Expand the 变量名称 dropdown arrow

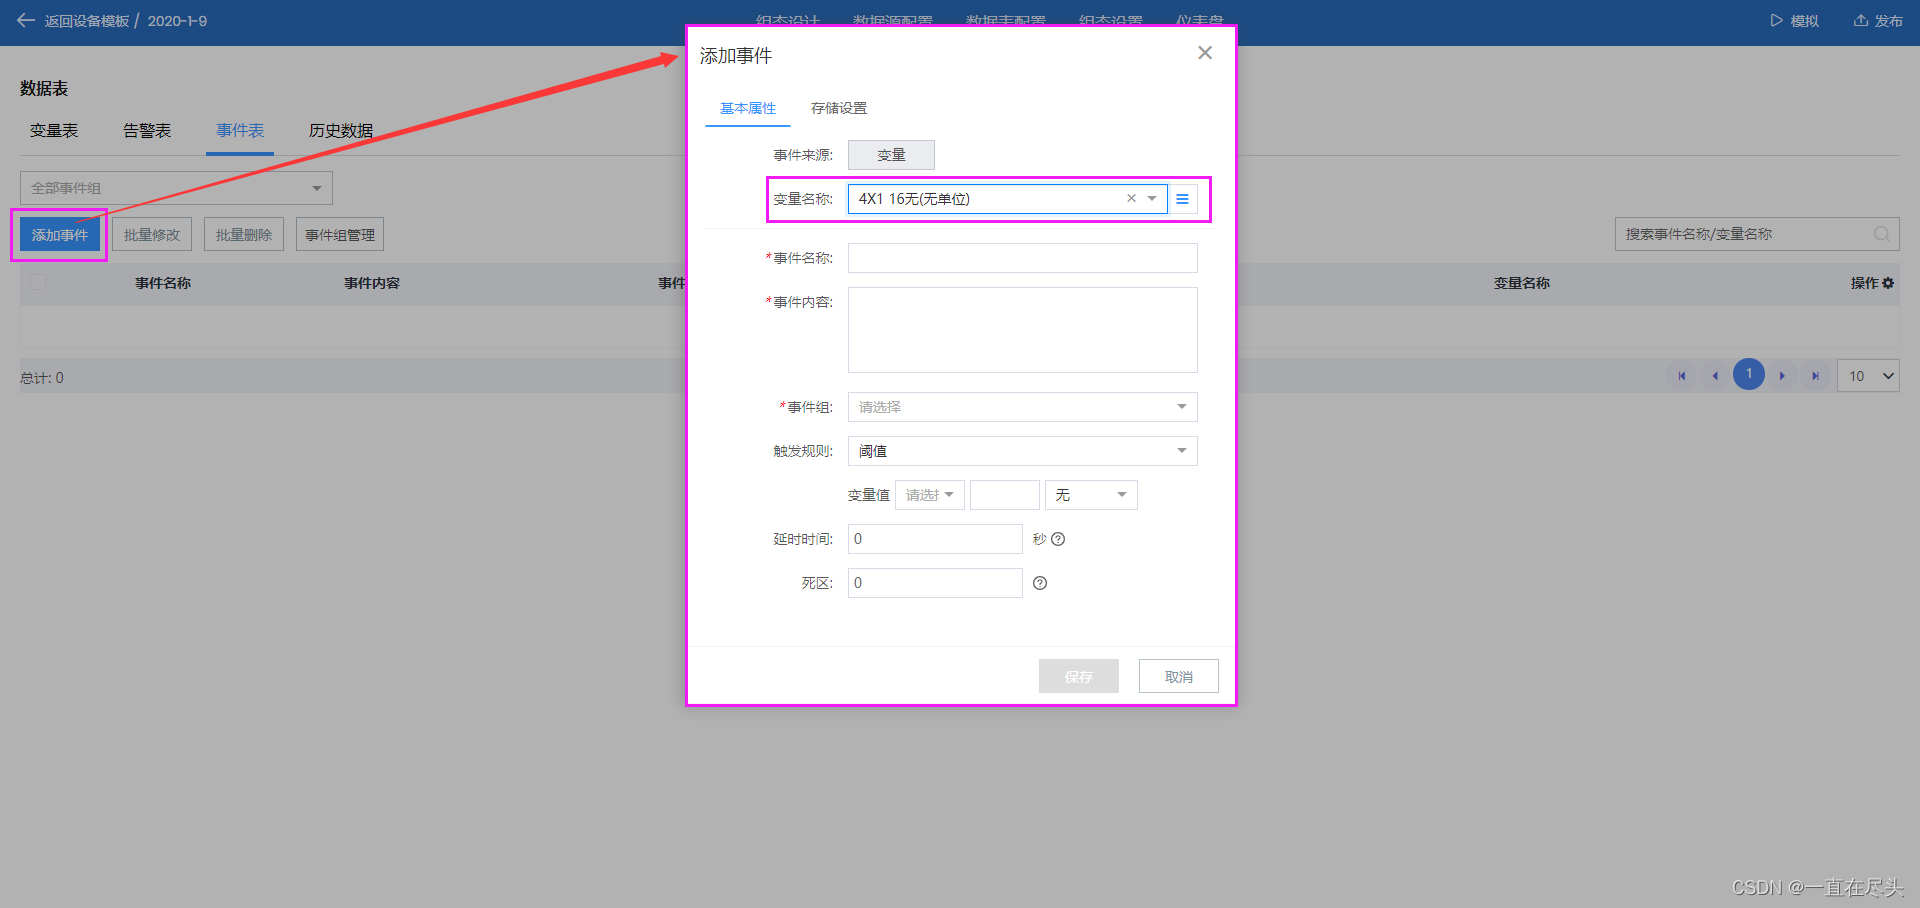click(1152, 199)
